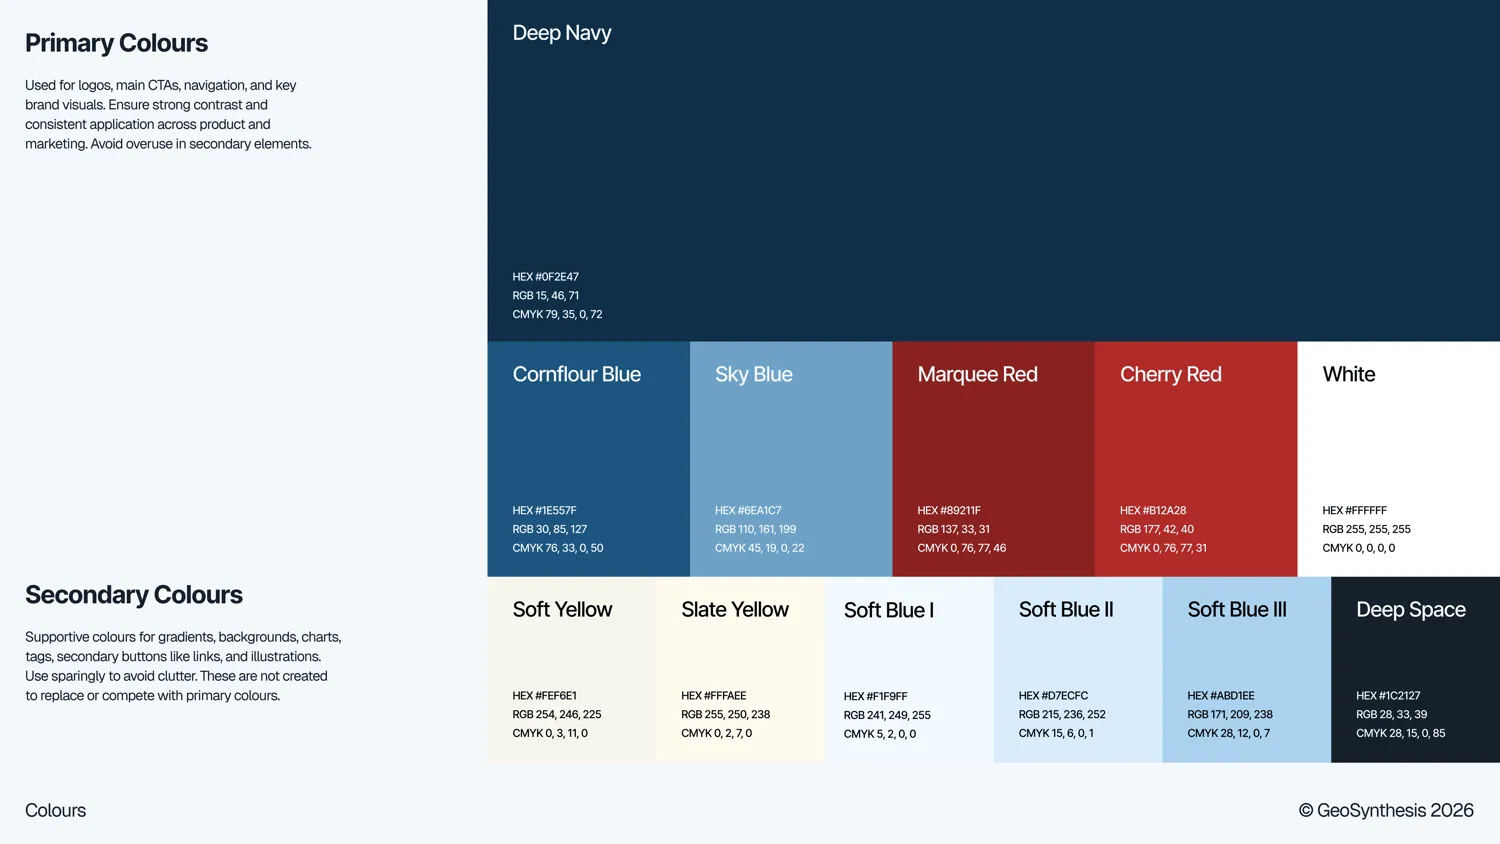
Task: Select the text RGB 177, 42, 40
Action: tap(1157, 530)
